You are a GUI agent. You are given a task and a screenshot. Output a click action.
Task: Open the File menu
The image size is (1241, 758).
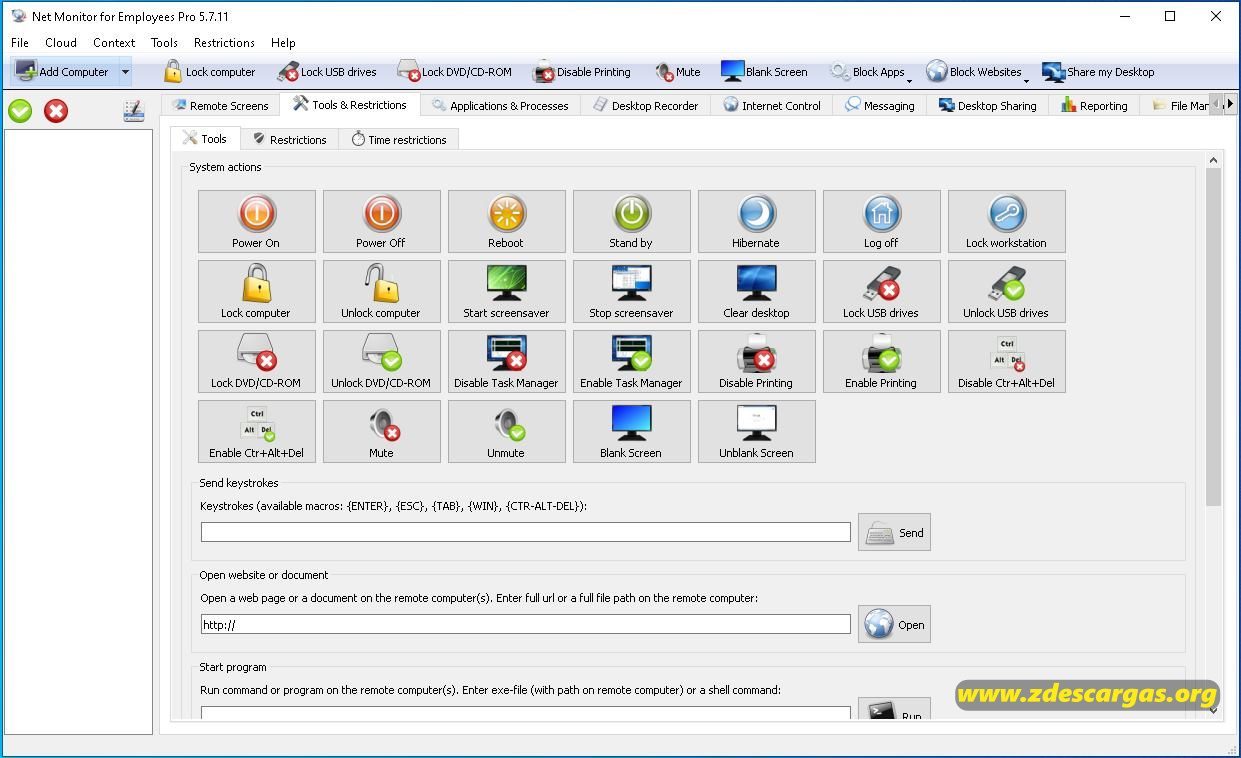click(20, 43)
